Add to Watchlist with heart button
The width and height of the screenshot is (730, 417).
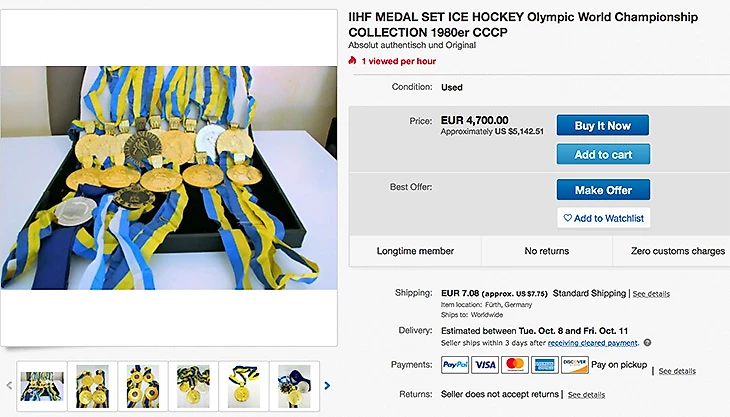click(x=603, y=217)
